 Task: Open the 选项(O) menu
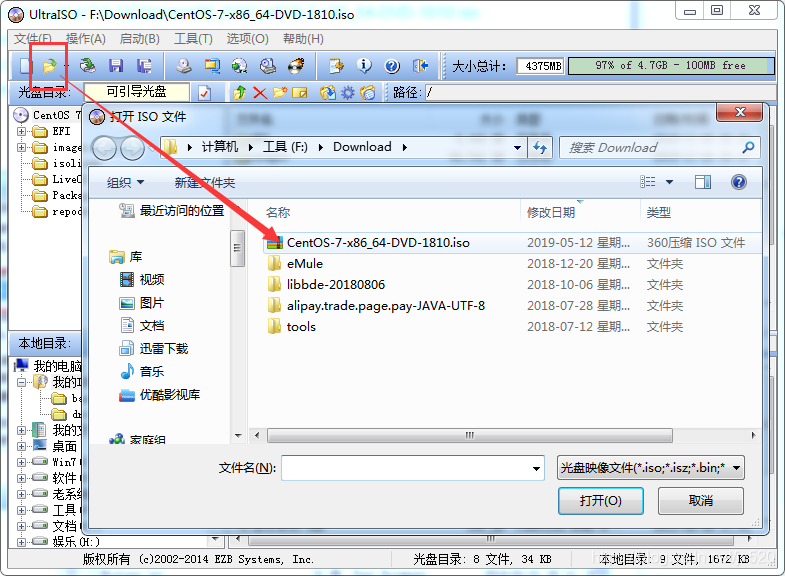click(x=247, y=39)
